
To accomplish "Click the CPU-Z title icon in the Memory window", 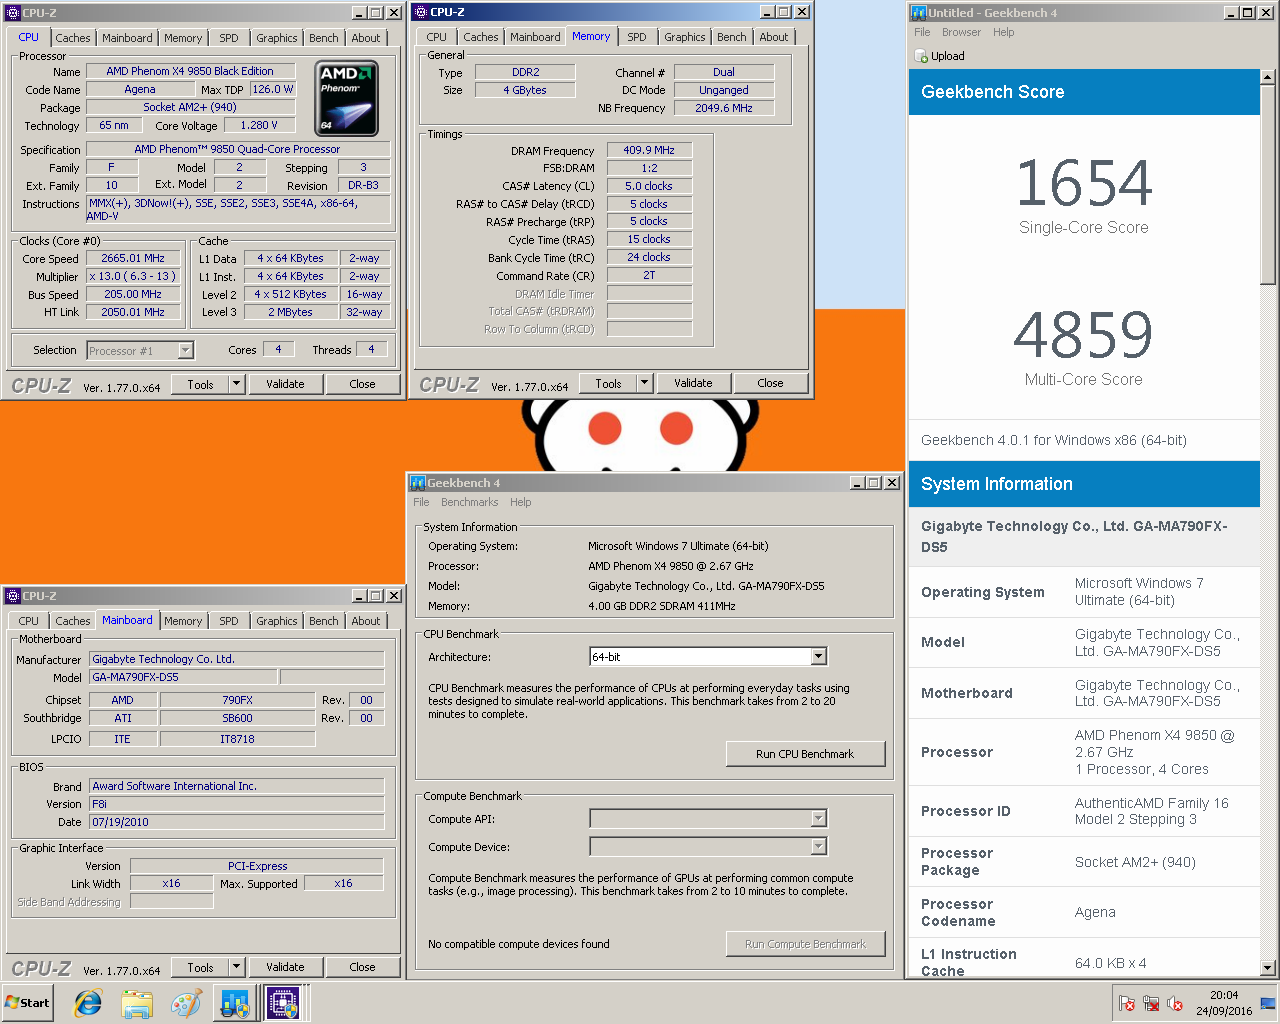I will [420, 12].
